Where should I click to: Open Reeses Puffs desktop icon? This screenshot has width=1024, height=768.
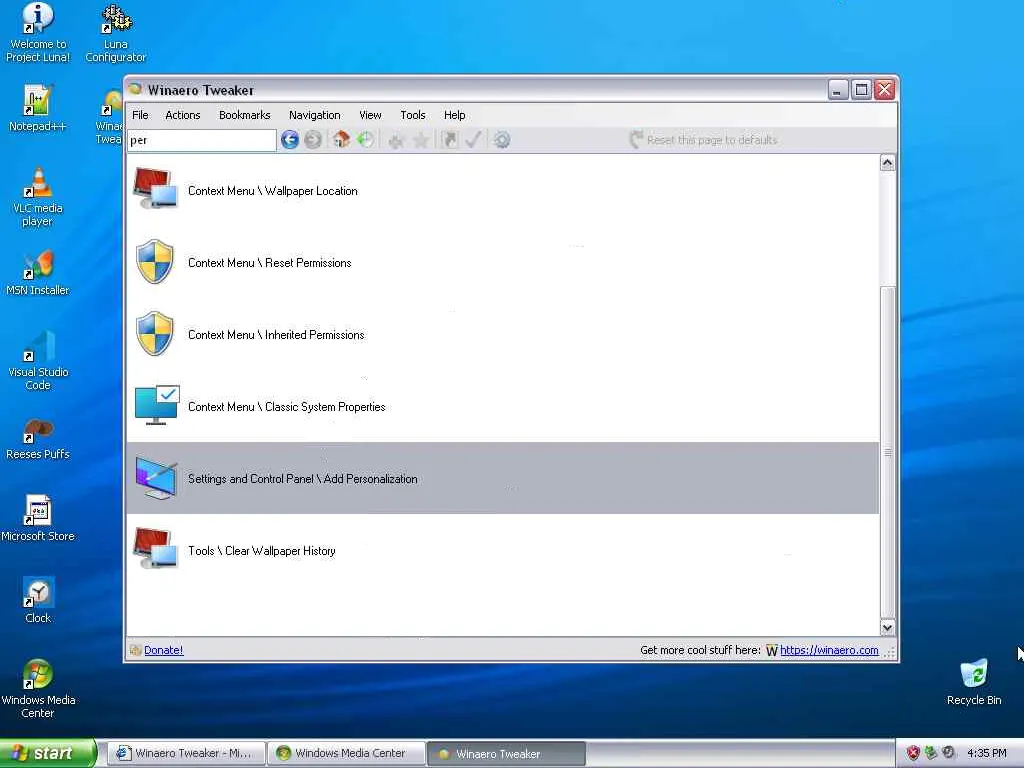[37, 440]
